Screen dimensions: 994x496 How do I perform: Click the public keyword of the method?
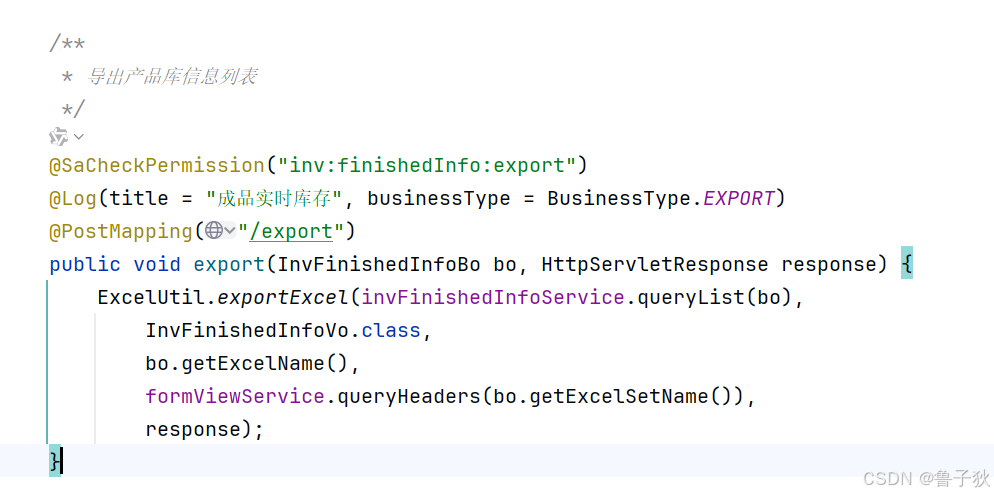point(85,264)
